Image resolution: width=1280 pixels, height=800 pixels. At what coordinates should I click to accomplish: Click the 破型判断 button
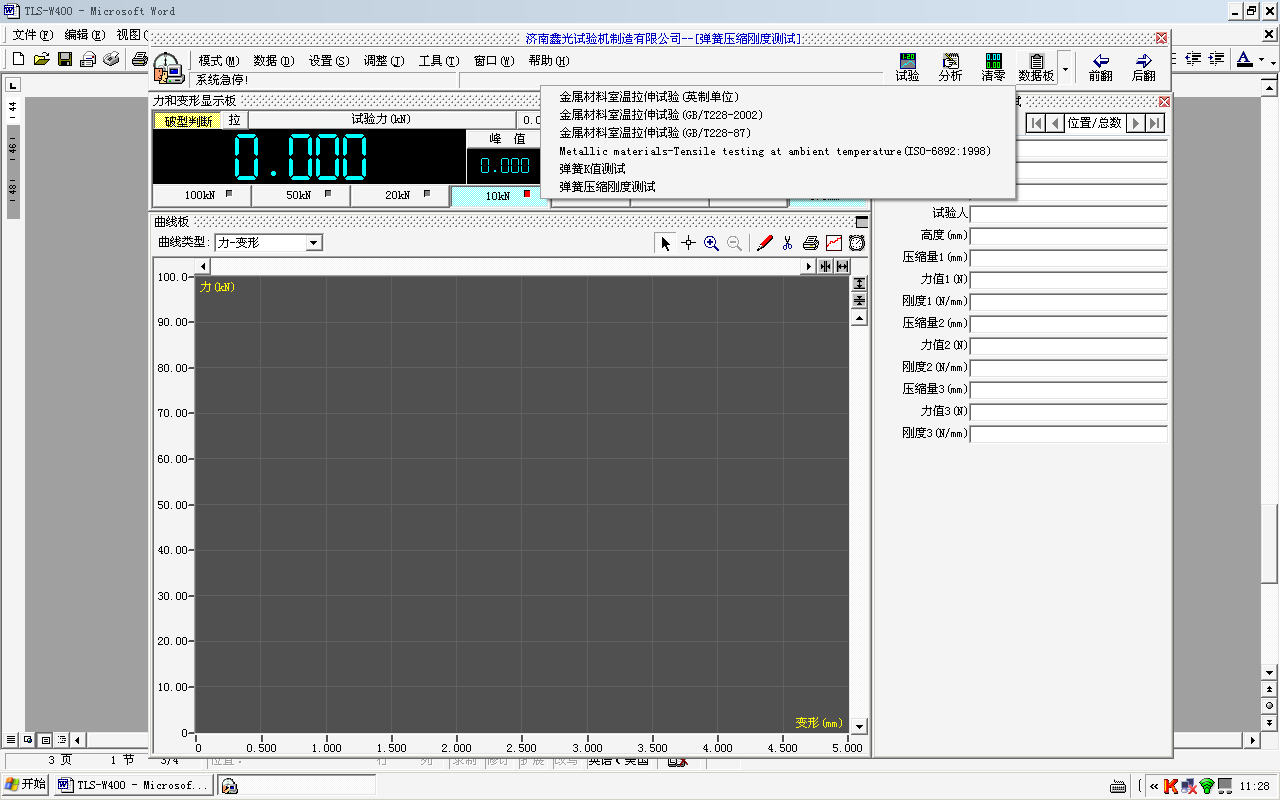coord(188,121)
